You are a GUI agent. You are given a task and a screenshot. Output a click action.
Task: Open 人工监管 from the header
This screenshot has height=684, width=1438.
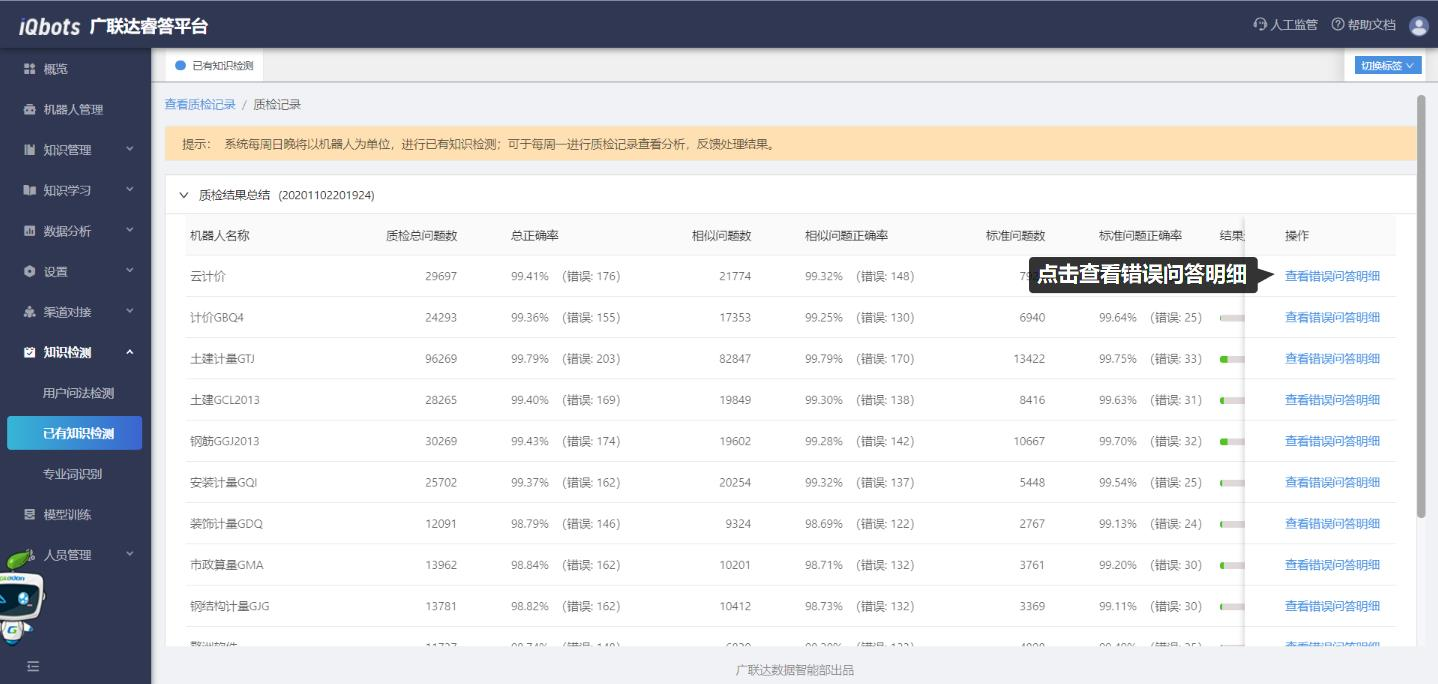(1285, 25)
